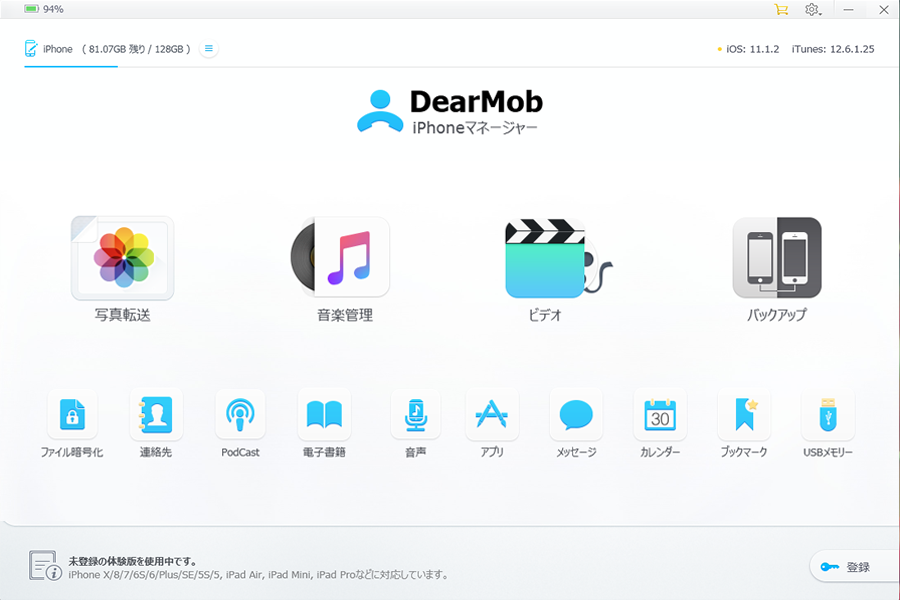900x600 pixels.
Task: Open device menu next to iPhone storage
Action: 209,49
